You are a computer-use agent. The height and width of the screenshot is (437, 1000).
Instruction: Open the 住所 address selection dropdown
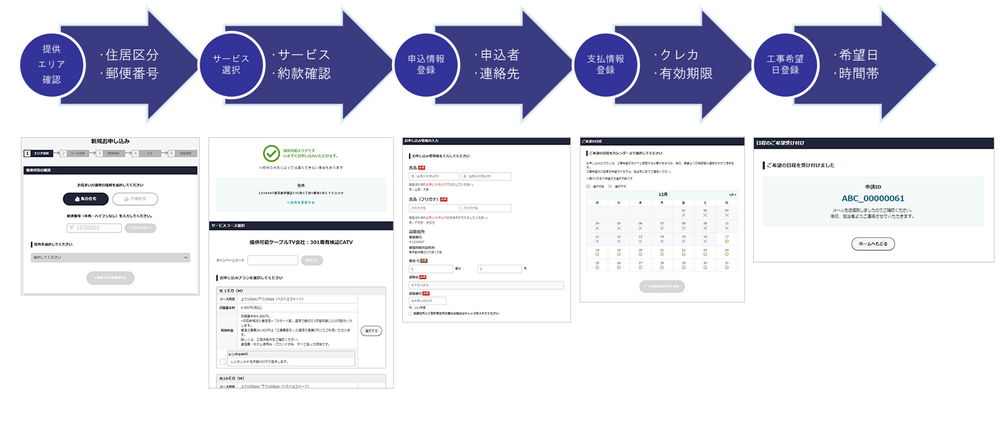pos(108,257)
